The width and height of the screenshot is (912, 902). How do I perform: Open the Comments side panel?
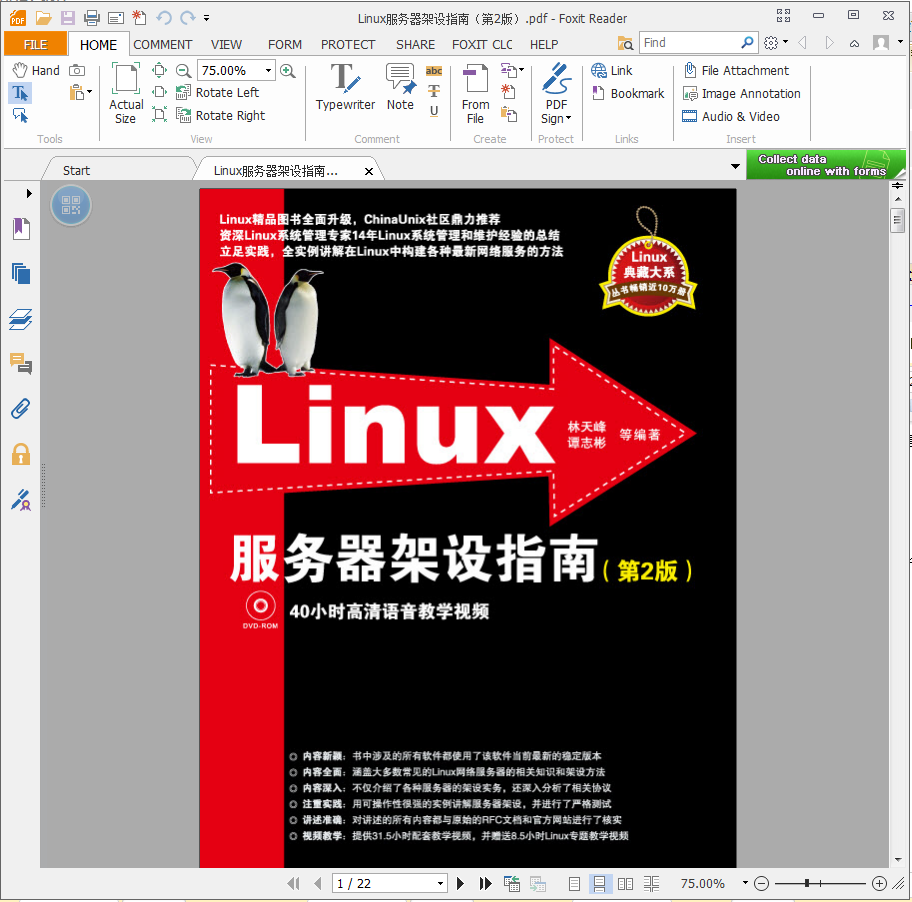click(21, 363)
